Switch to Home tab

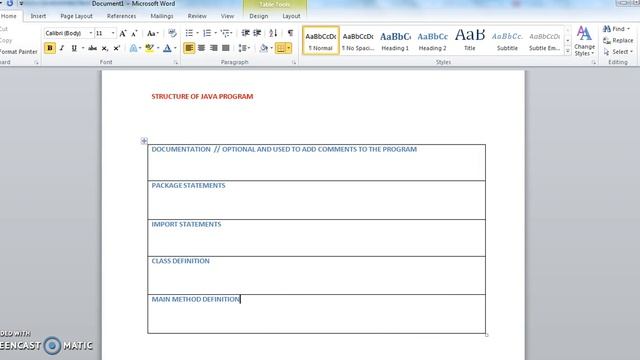(9, 16)
